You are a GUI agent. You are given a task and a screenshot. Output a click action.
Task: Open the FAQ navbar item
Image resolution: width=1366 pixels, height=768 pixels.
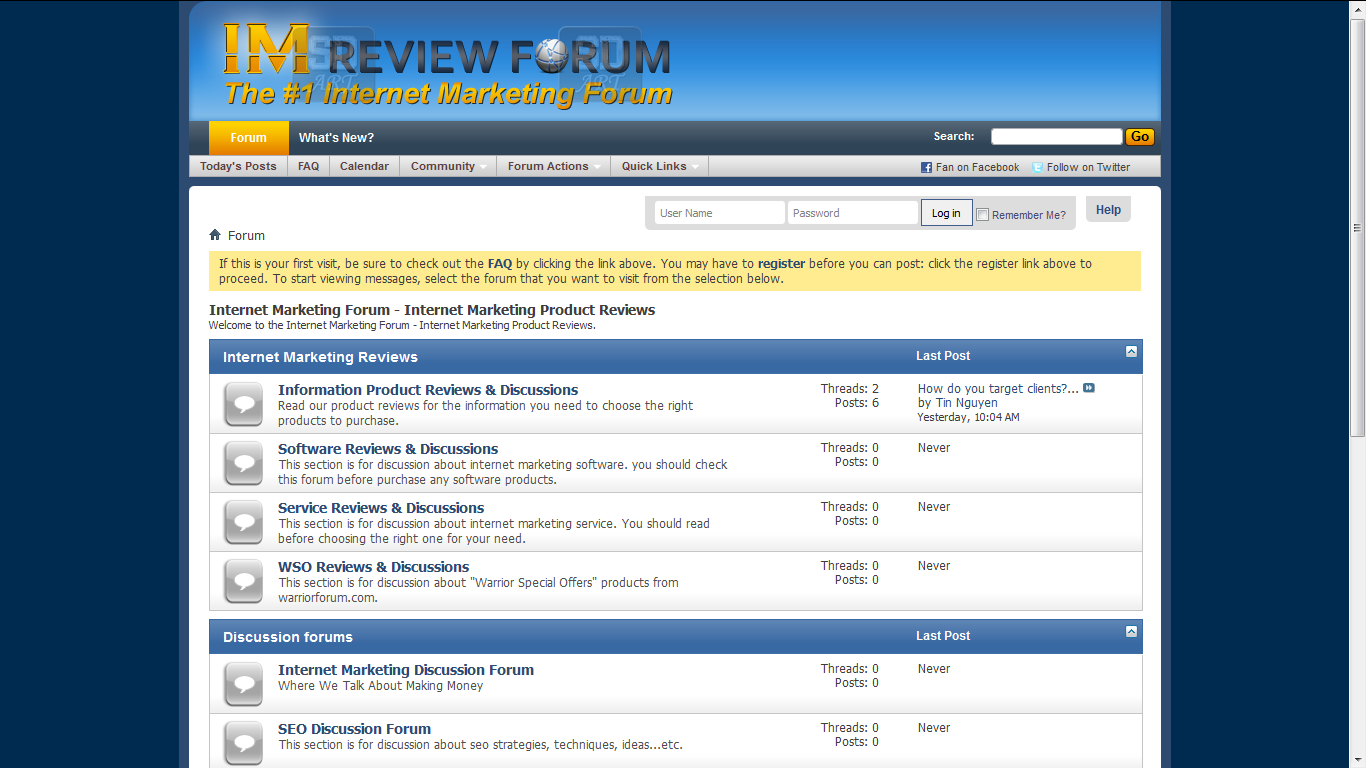[x=309, y=166]
